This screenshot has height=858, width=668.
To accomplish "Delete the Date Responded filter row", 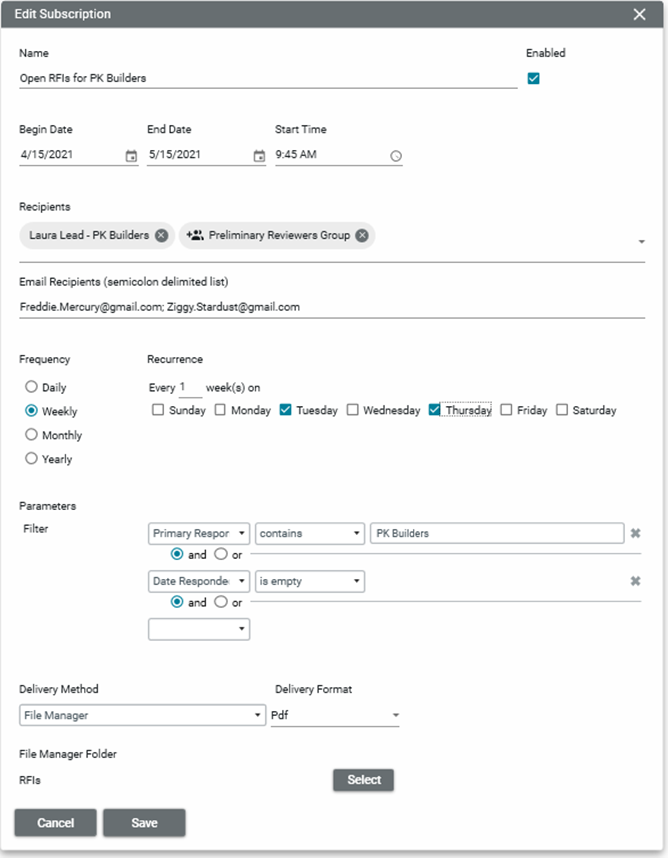I will tap(634, 581).
